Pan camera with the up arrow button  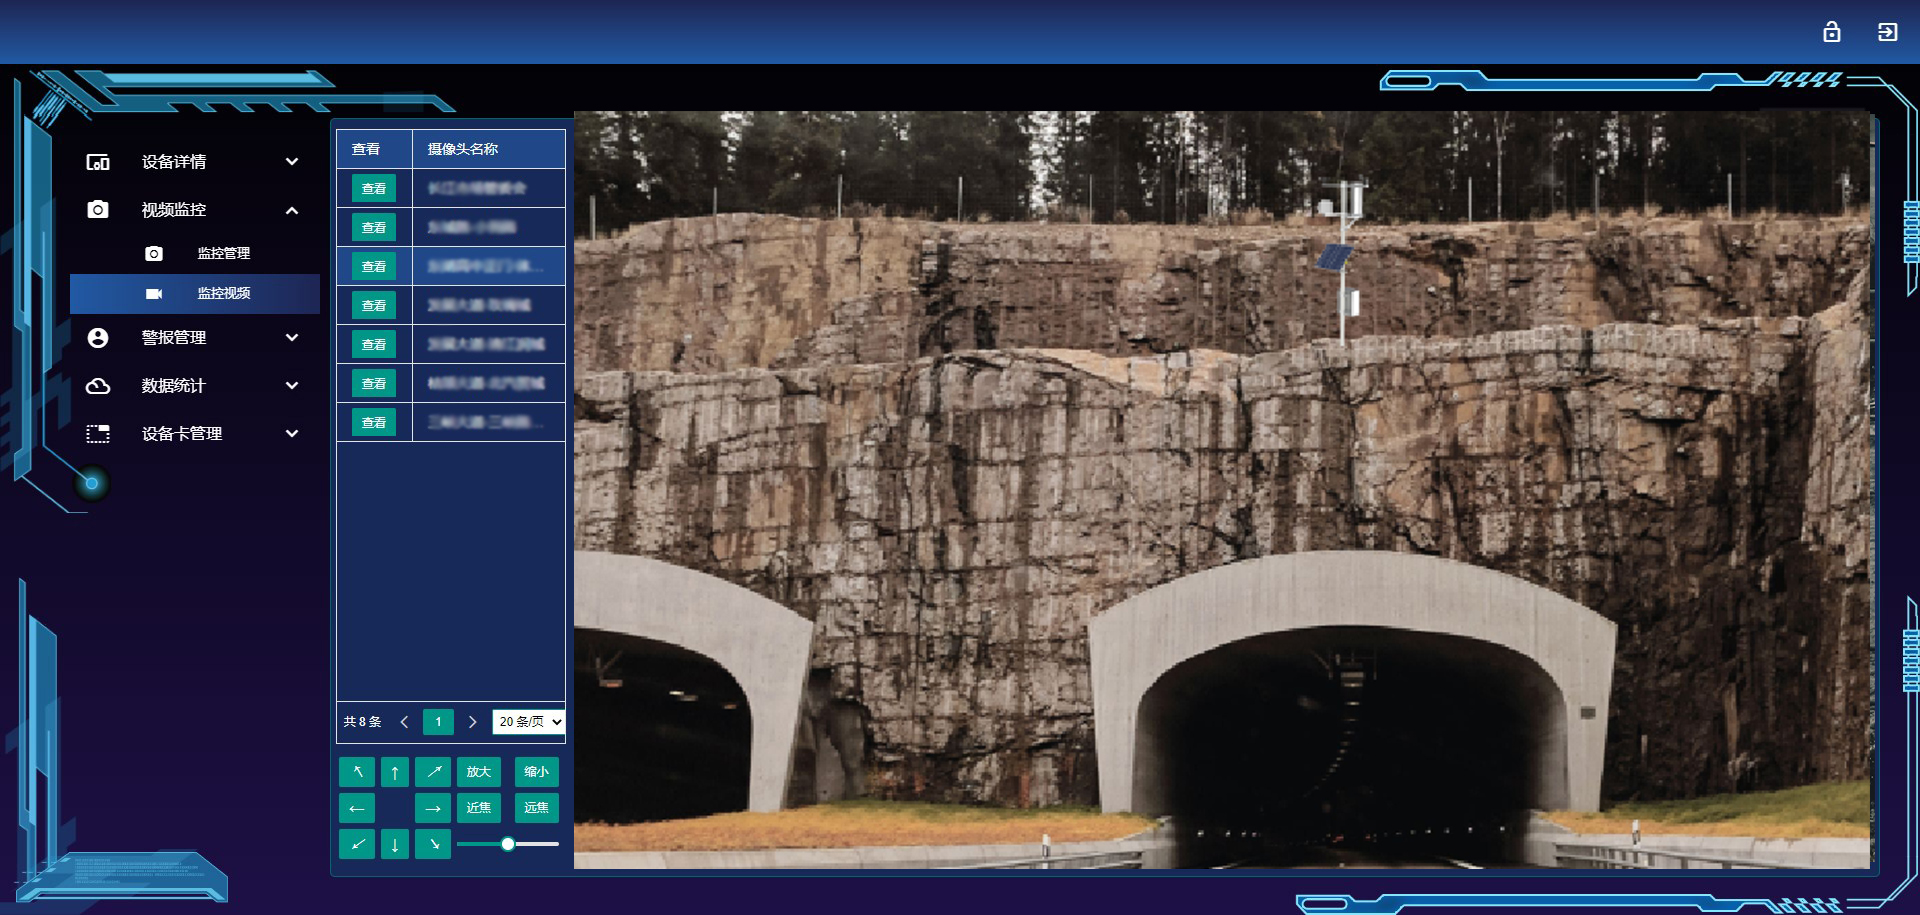395,772
